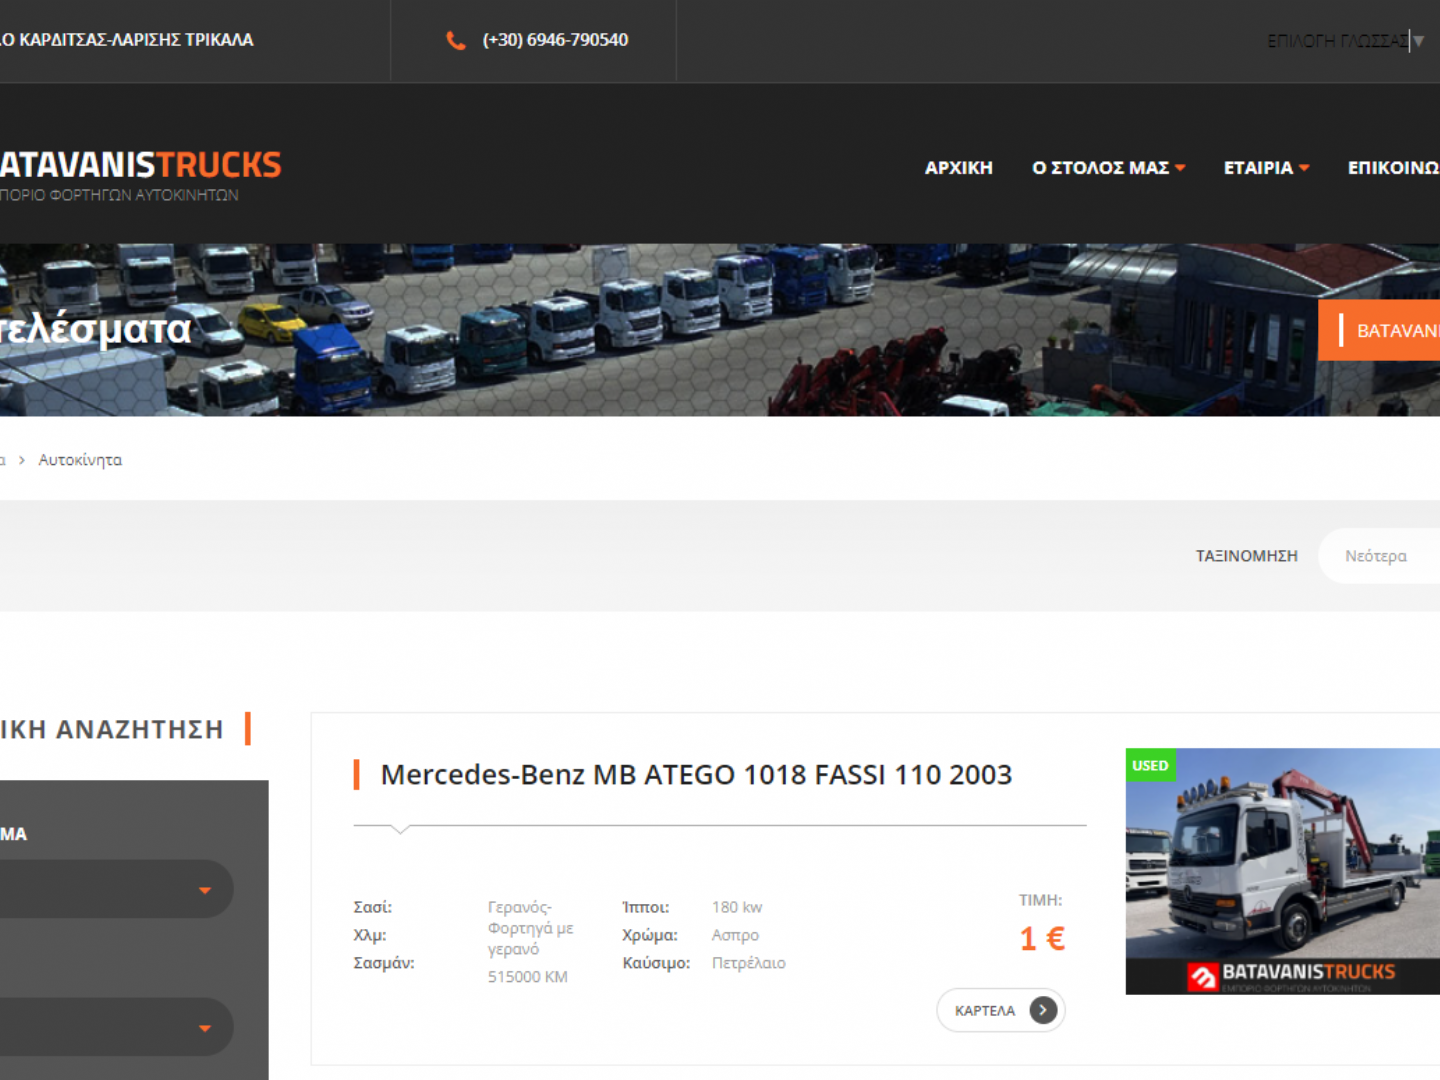Click the Πετρέλαιο fuel value
This screenshot has width=1440, height=1080.
[x=749, y=963]
